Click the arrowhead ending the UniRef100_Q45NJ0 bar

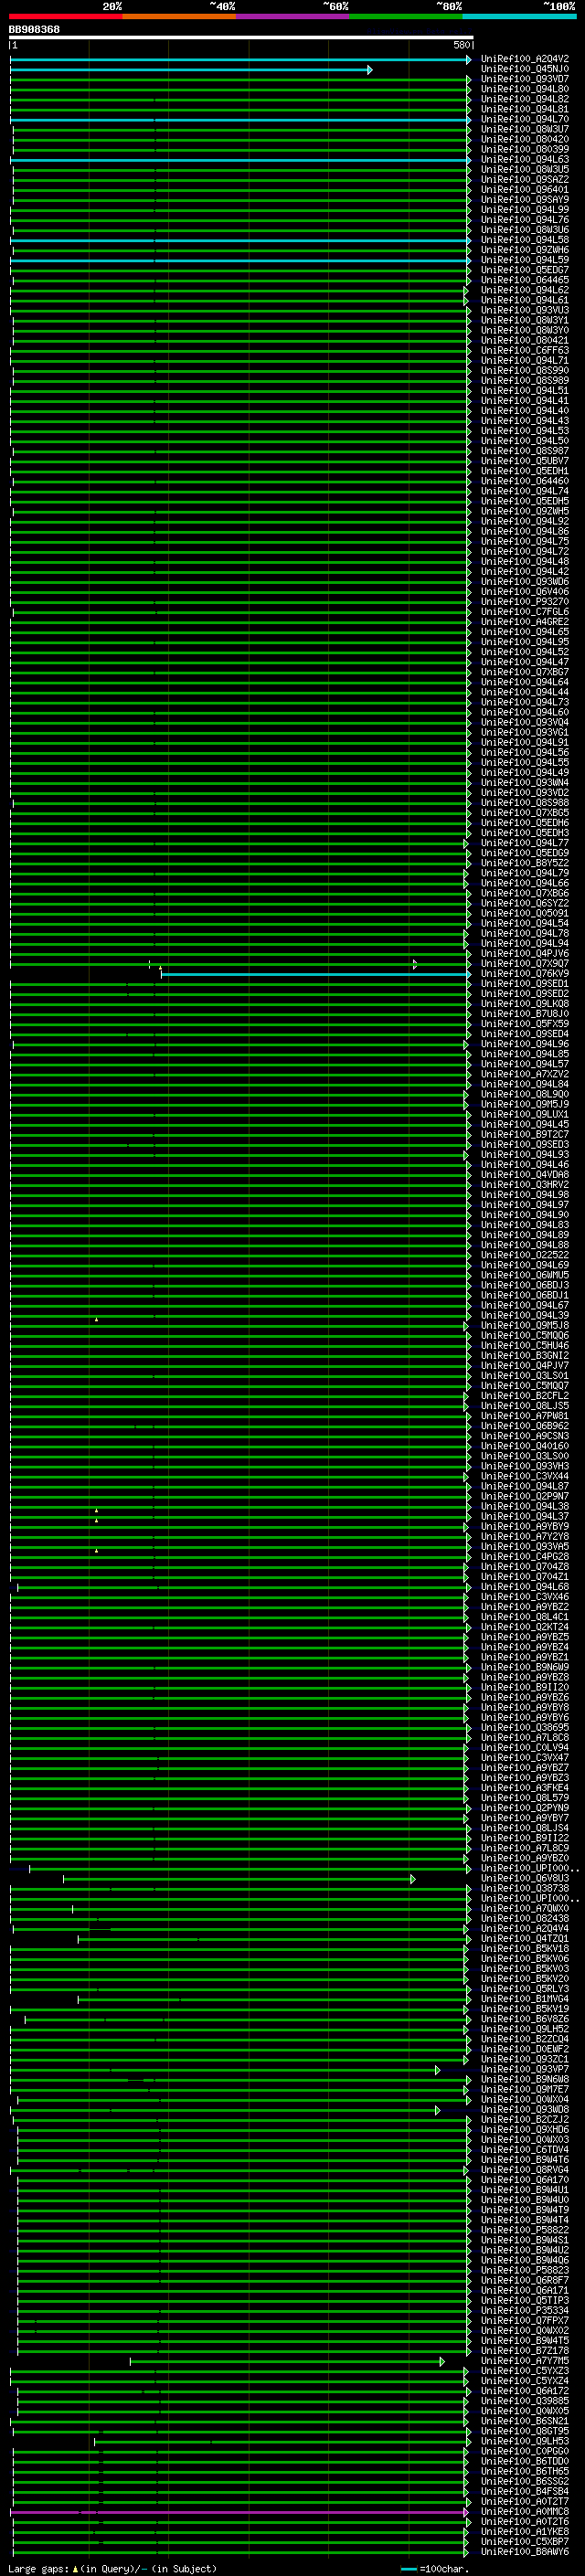tap(370, 70)
